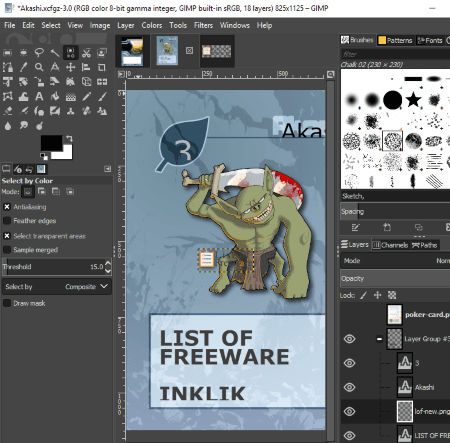Select the Pencil tool
This screenshot has width=450, height=443.
tap(86, 97)
